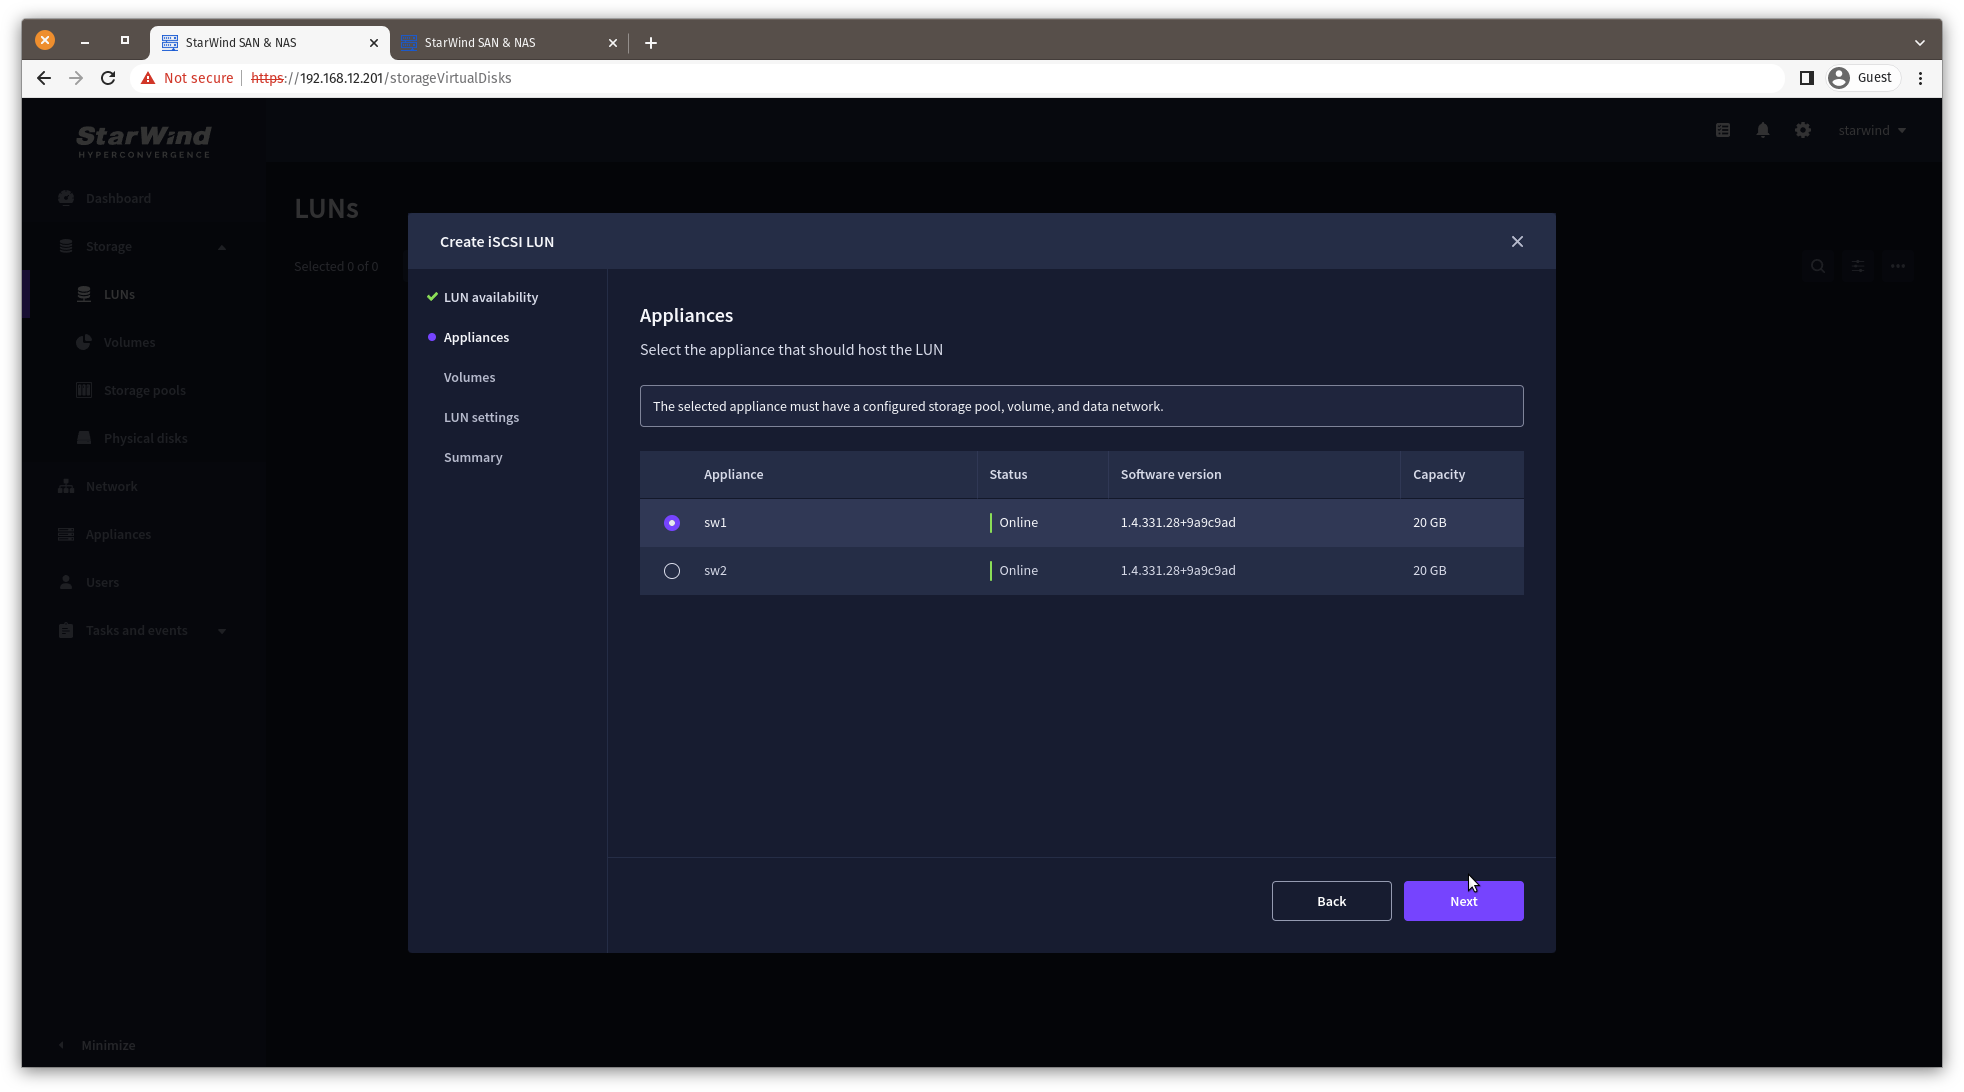1964x1092 pixels.
Task: Open the LUNs filter settings icon
Action: coord(1857,267)
